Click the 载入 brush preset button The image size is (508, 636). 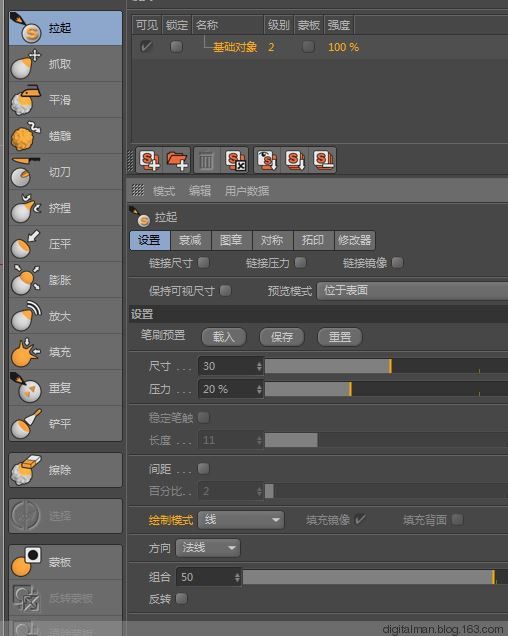(x=224, y=337)
